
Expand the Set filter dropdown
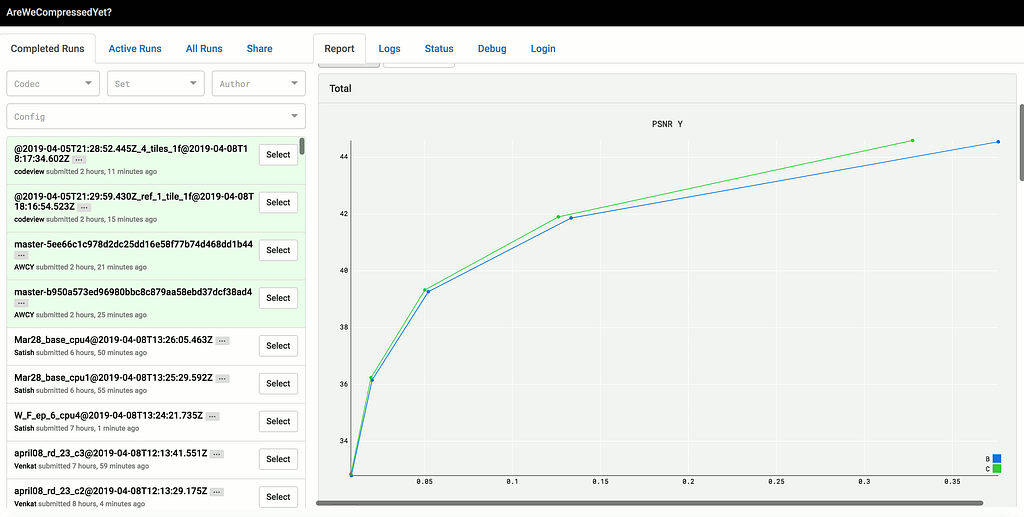point(155,84)
